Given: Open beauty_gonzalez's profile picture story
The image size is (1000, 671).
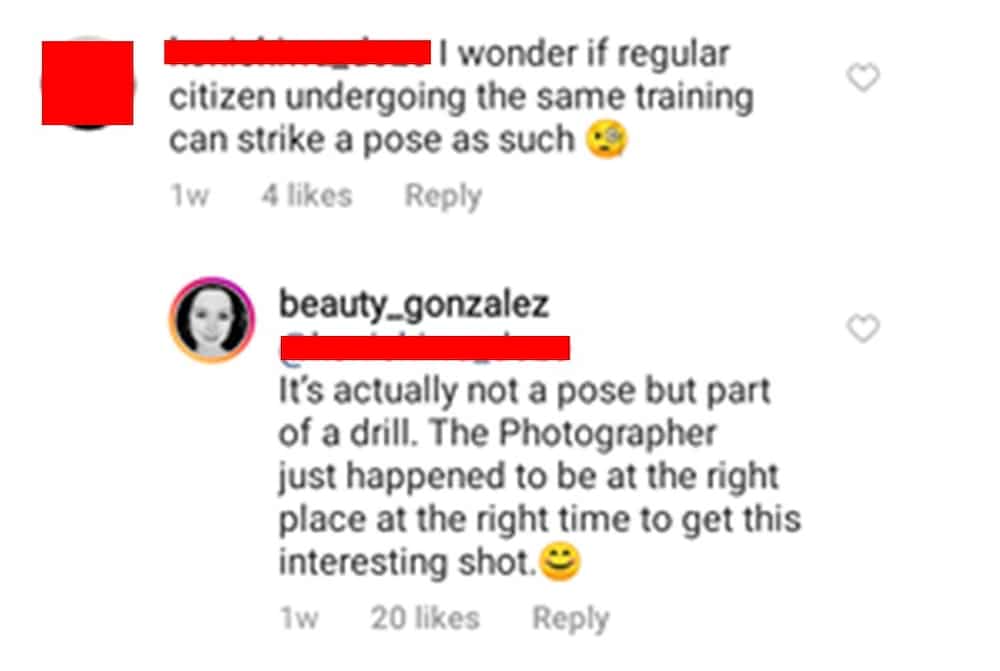Looking at the screenshot, I should pyautogui.click(x=212, y=320).
